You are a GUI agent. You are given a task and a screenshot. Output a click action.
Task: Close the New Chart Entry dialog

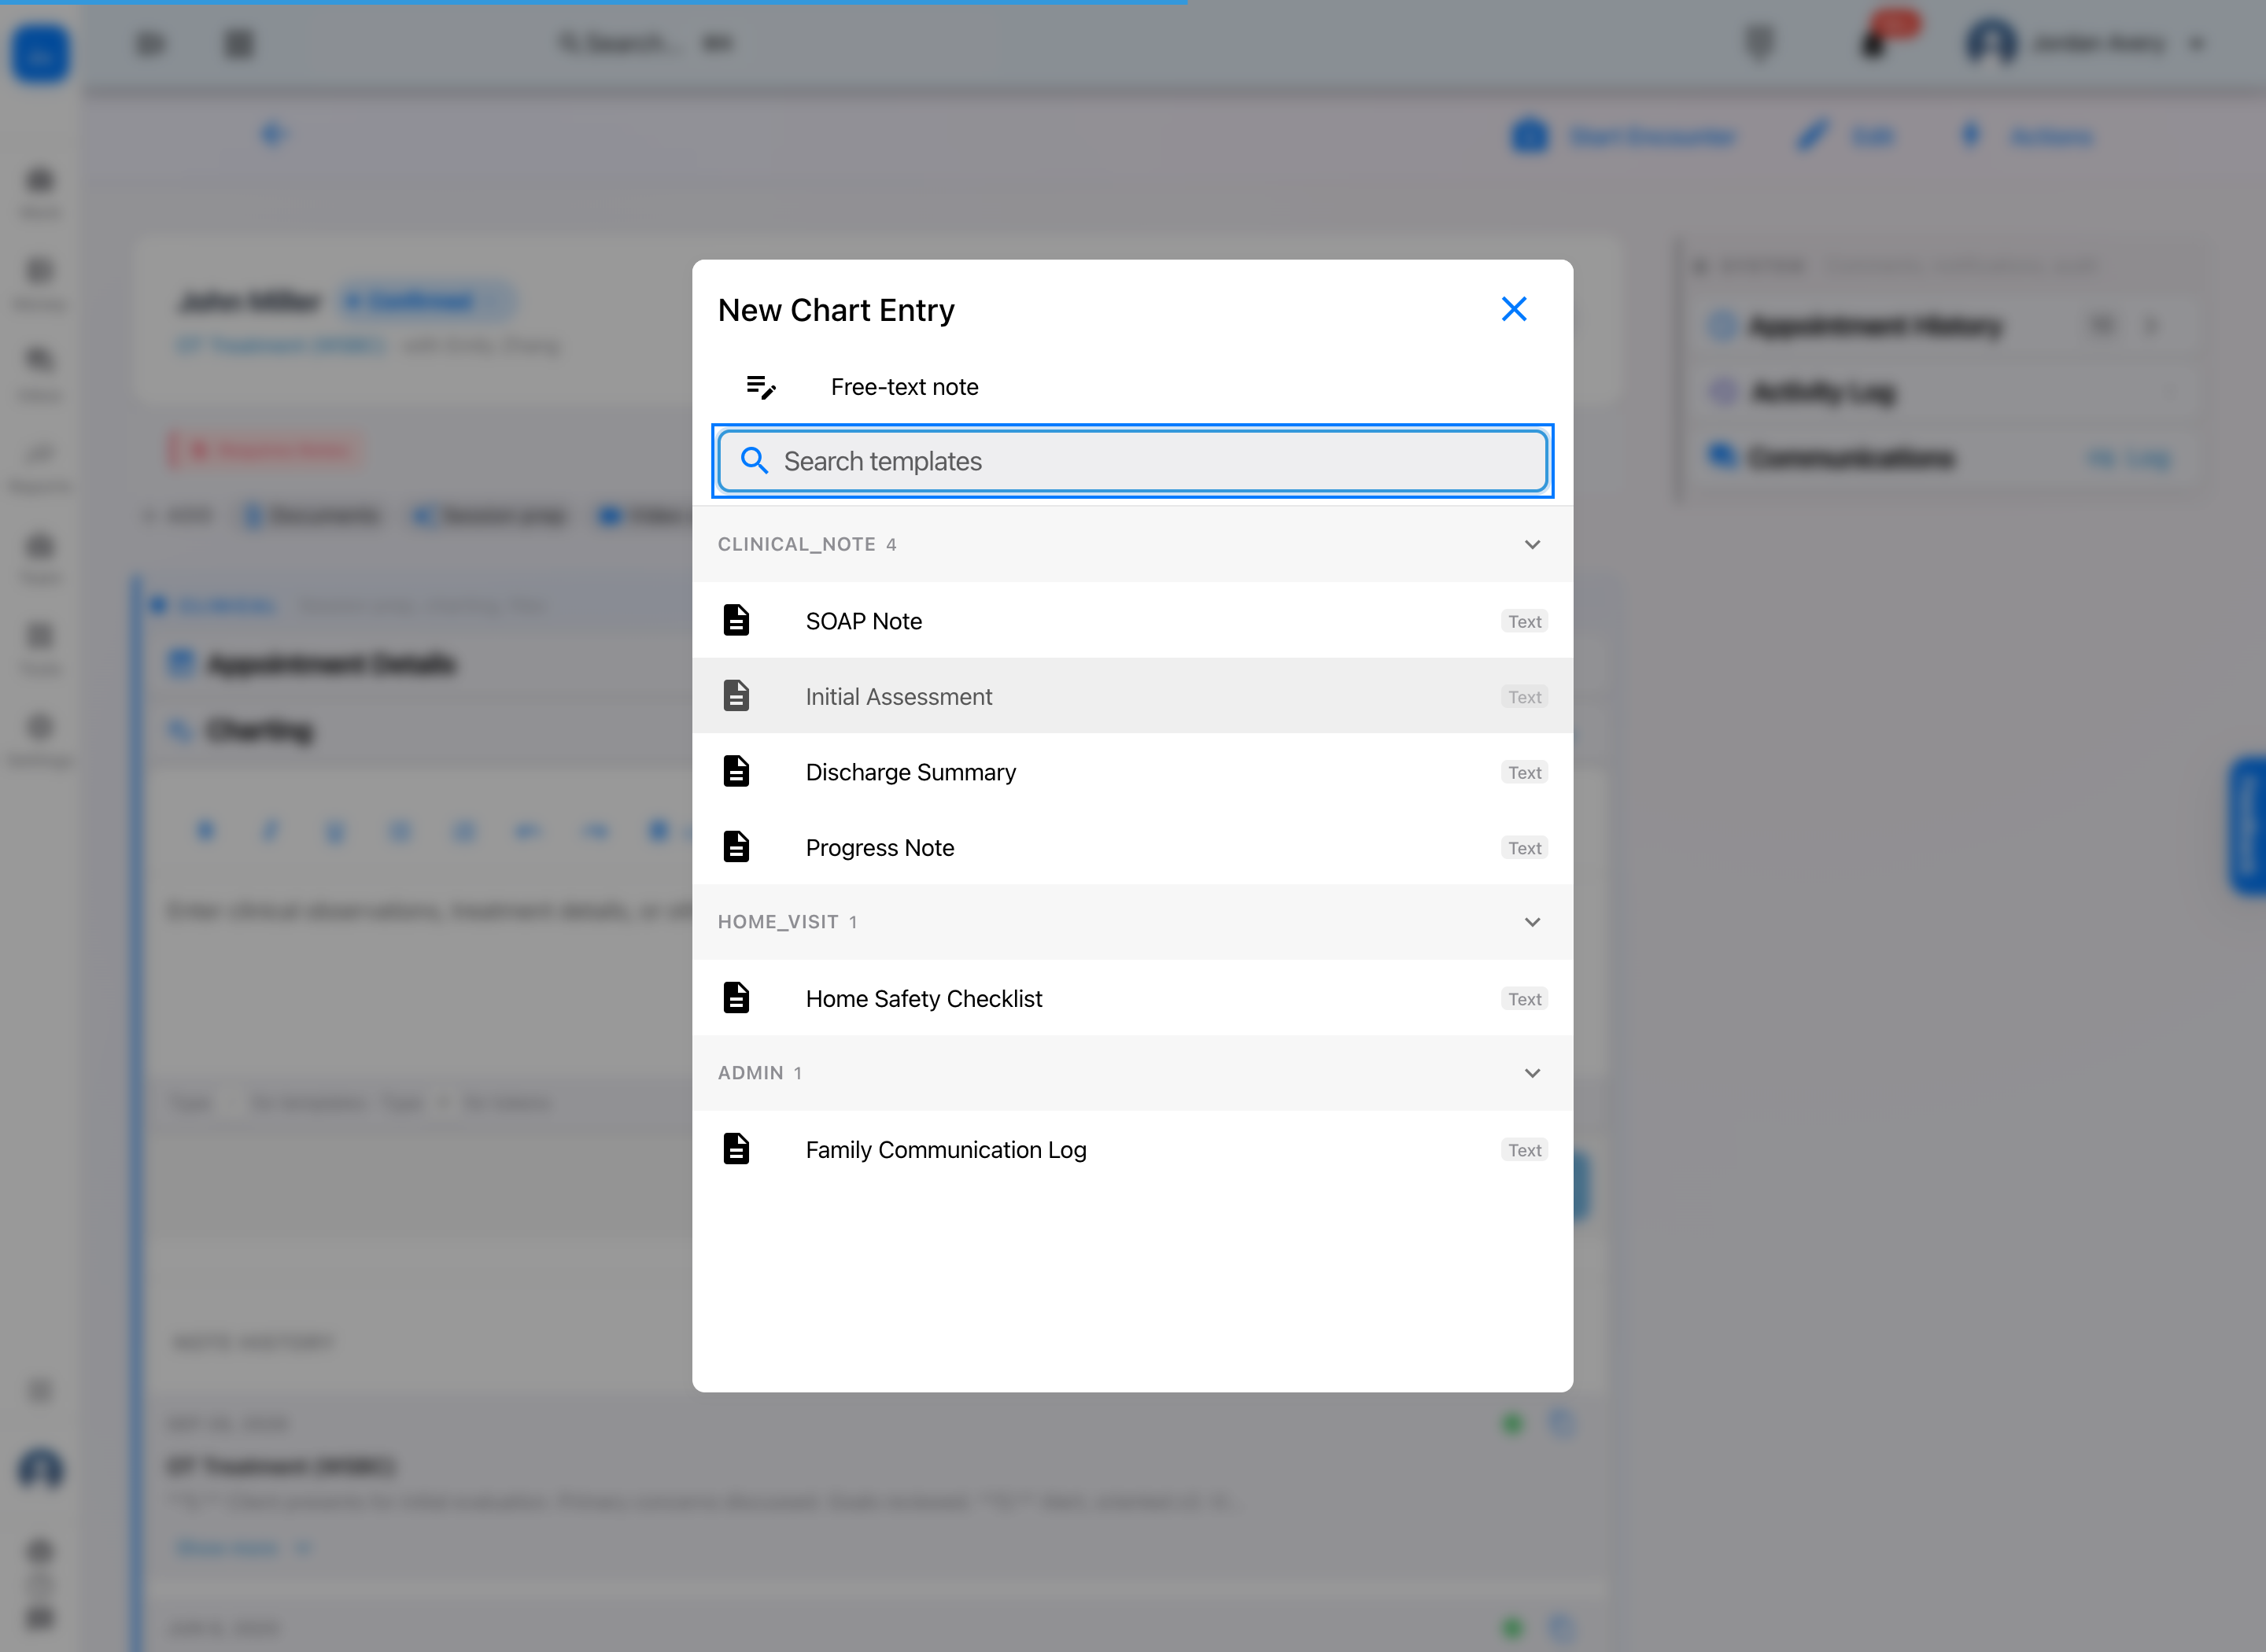(x=1514, y=309)
